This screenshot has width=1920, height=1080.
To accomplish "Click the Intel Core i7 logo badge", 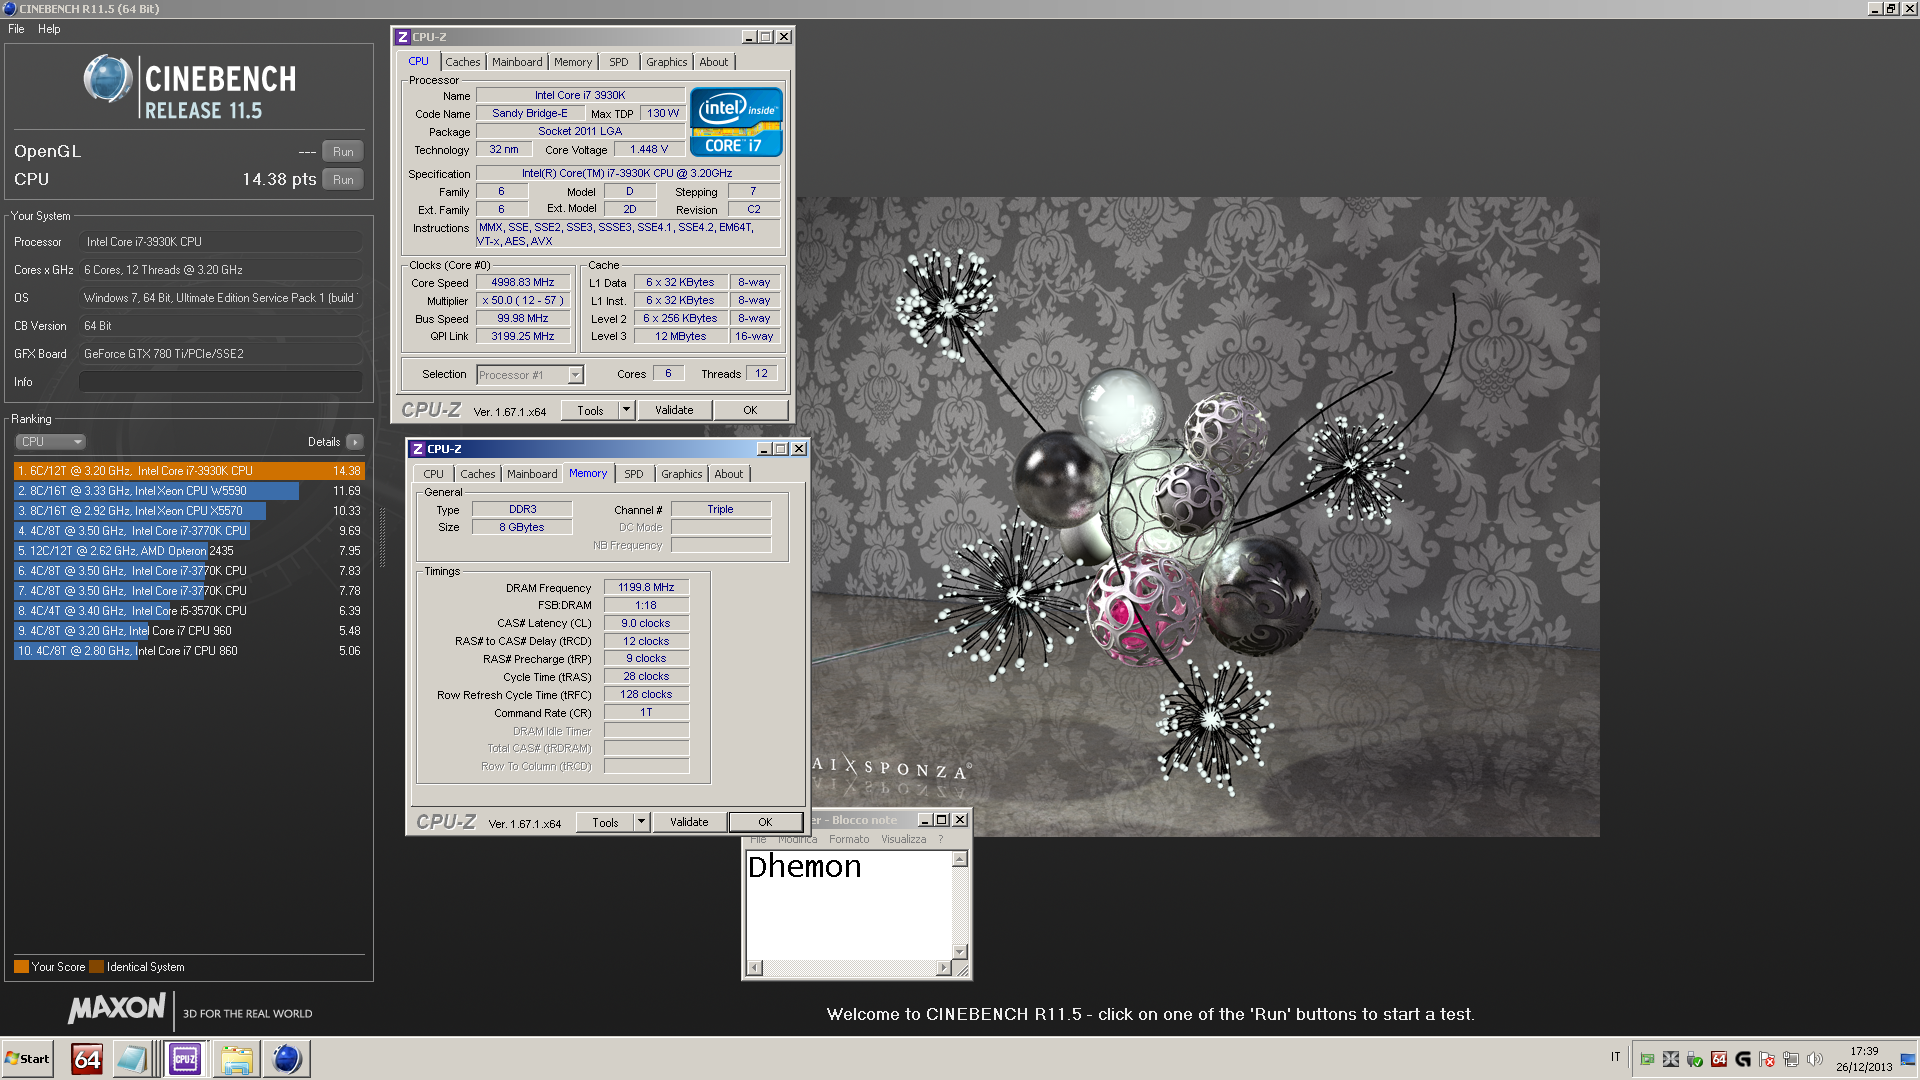I will click(x=736, y=122).
